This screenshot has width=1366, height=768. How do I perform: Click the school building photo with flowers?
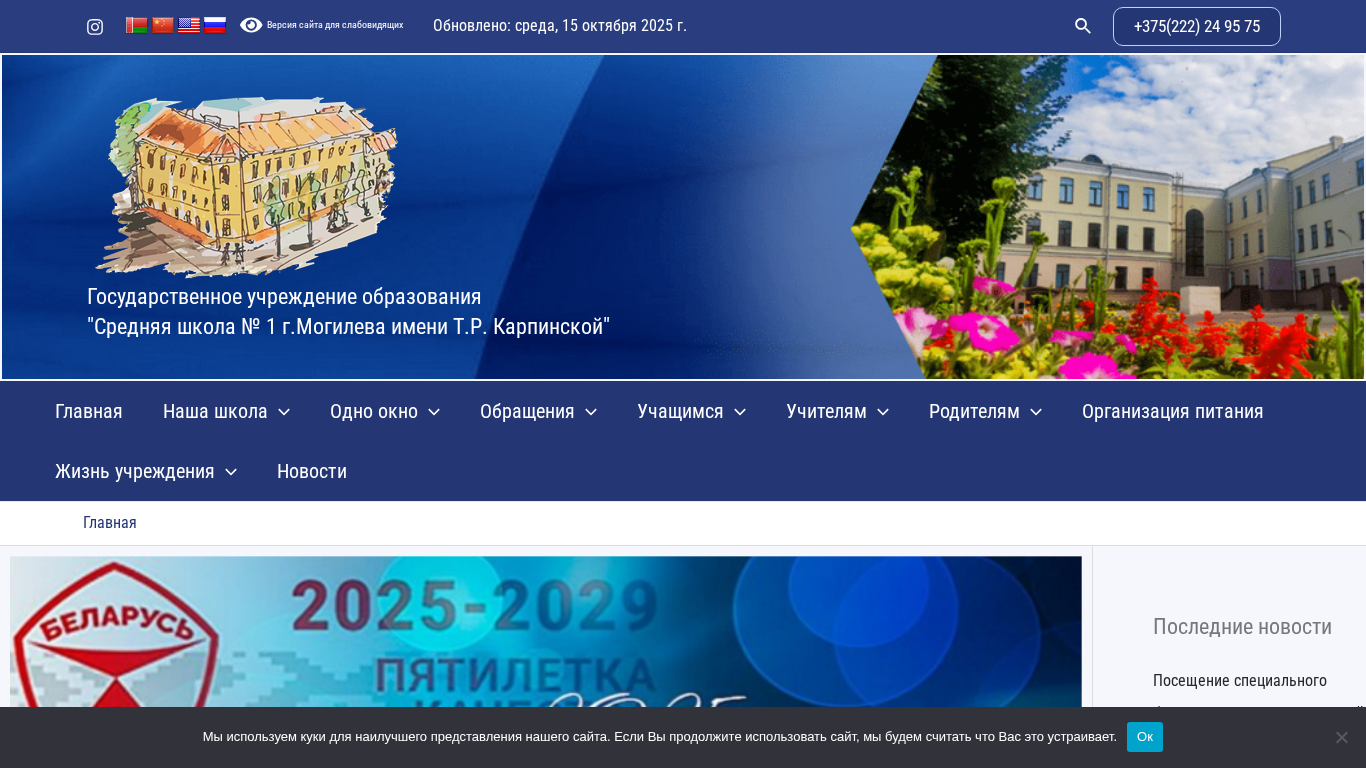pyautogui.click(x=1110, y=217)
